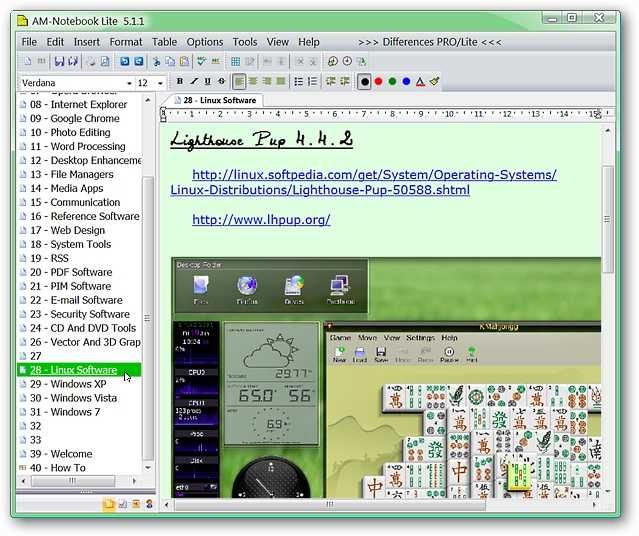Screen dimensions: 639x536
Task: Open the Verdana font dropdown
Action: tap(129, 83)
